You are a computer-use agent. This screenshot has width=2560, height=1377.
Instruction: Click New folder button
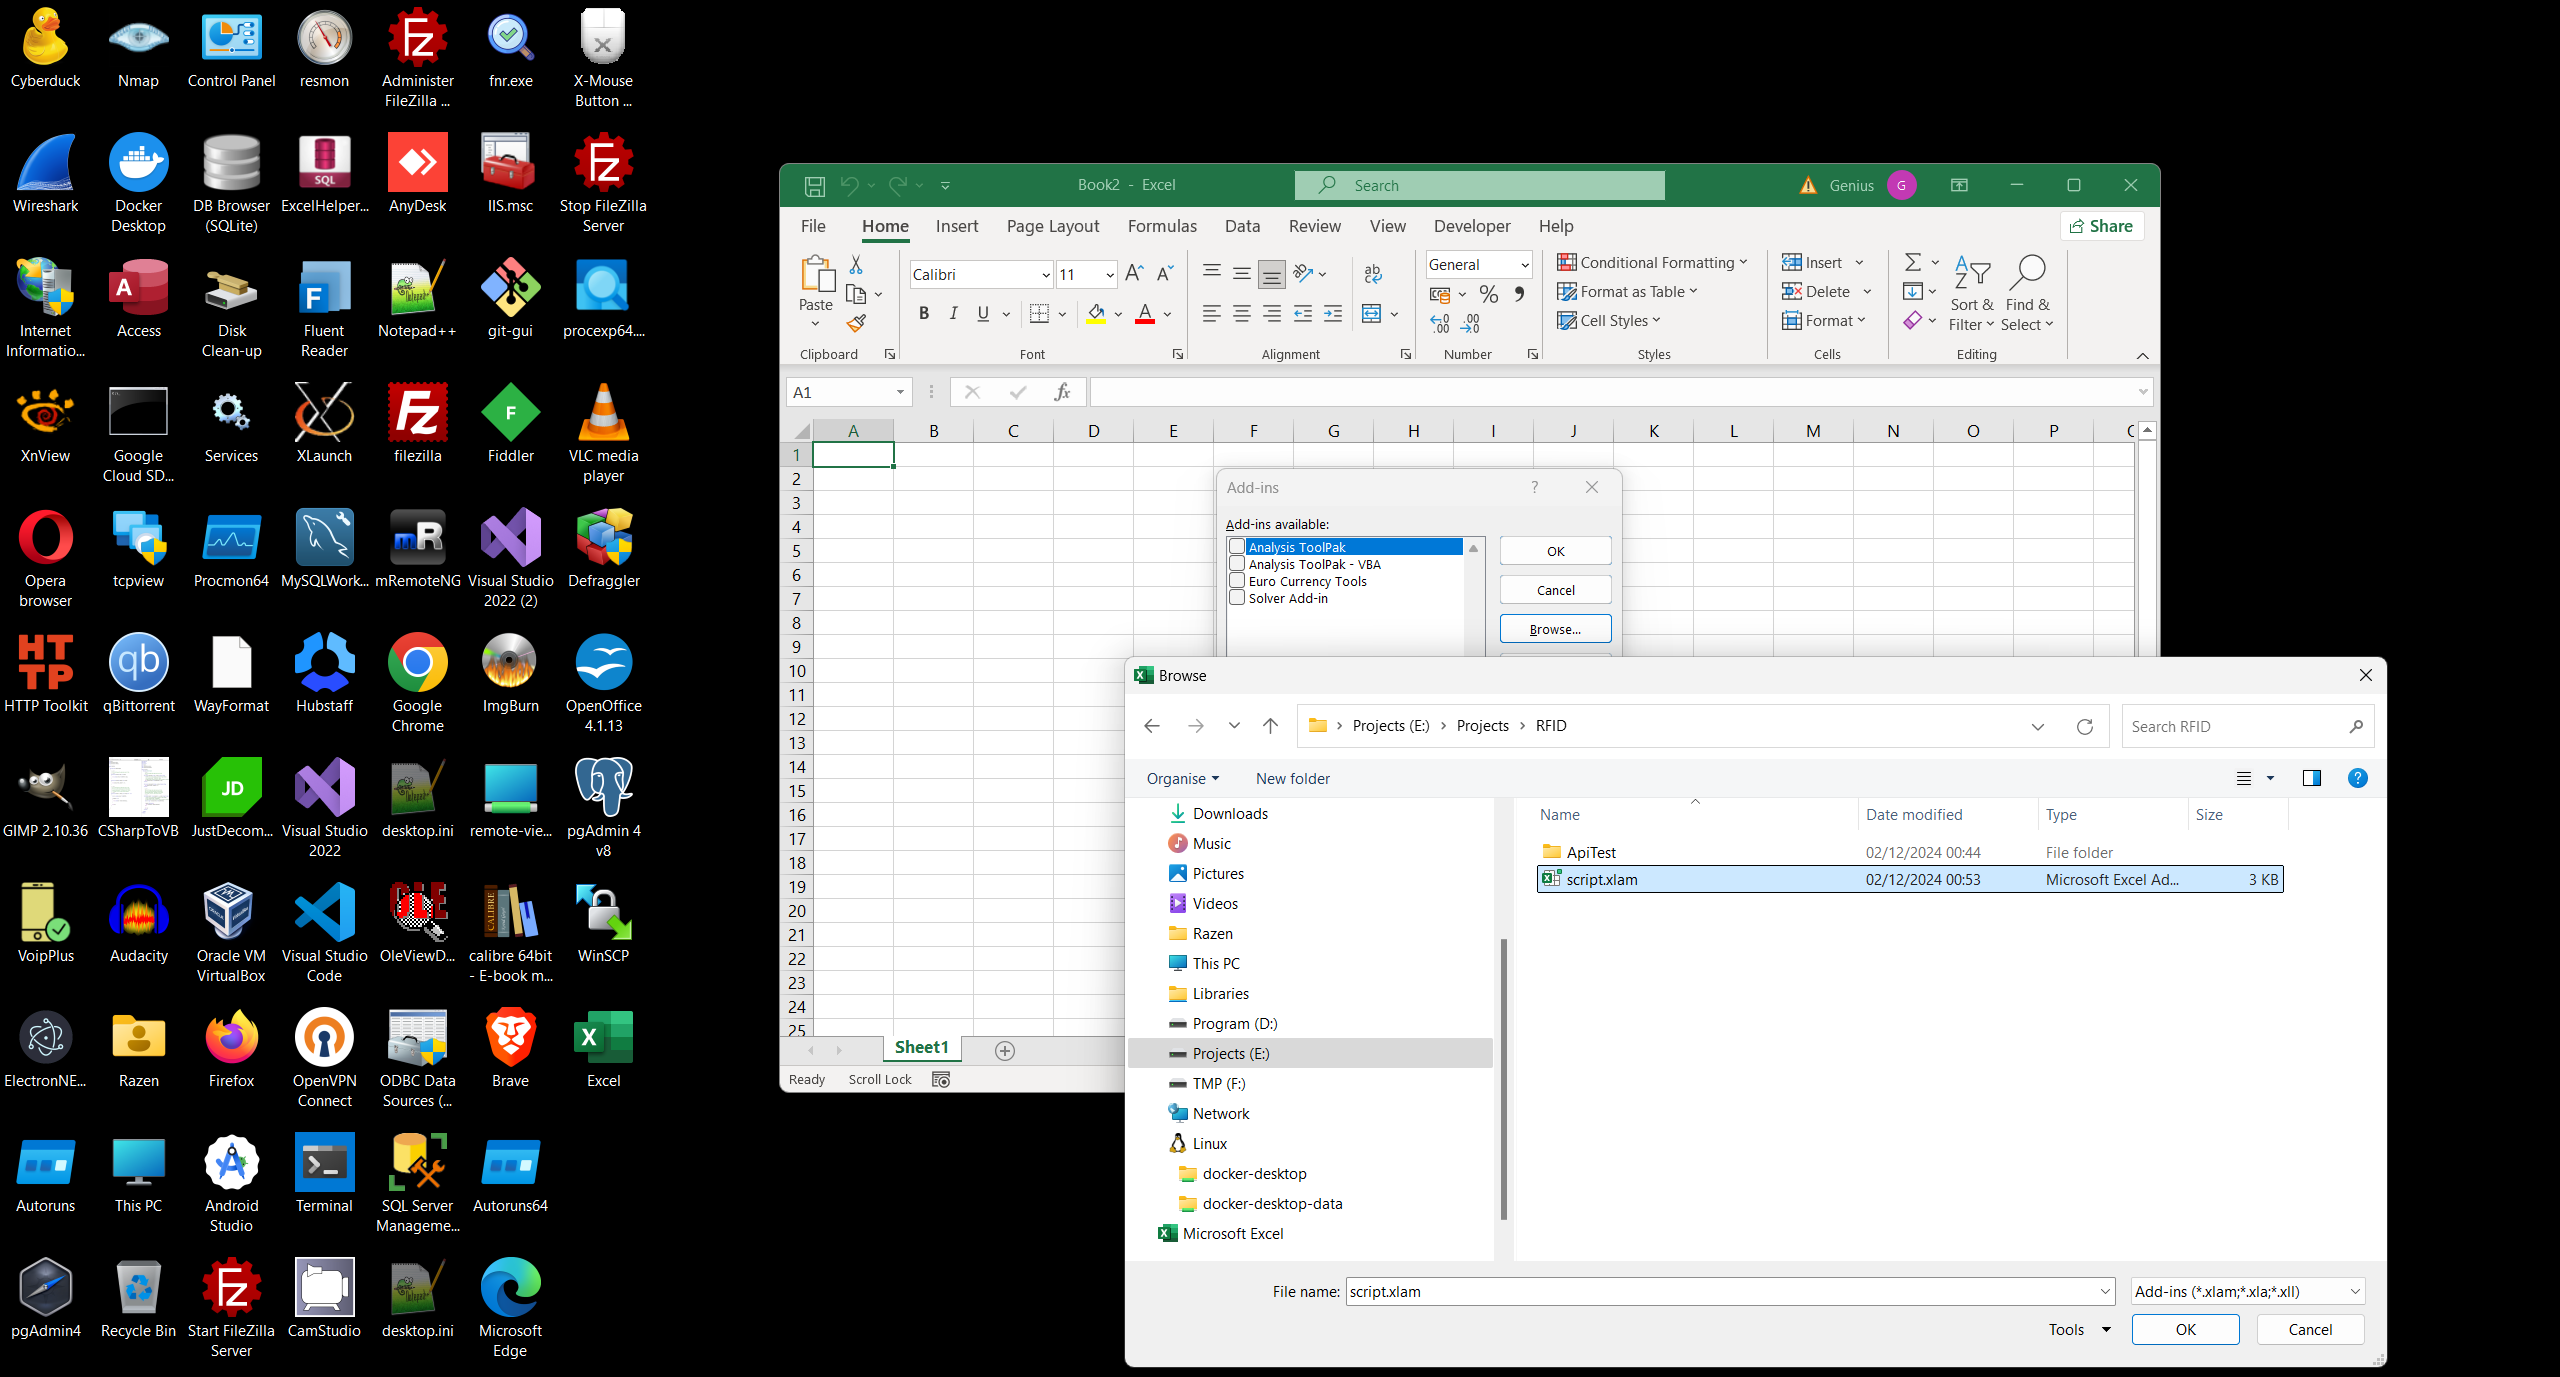pyautogui.click(x=1292, y=779)
